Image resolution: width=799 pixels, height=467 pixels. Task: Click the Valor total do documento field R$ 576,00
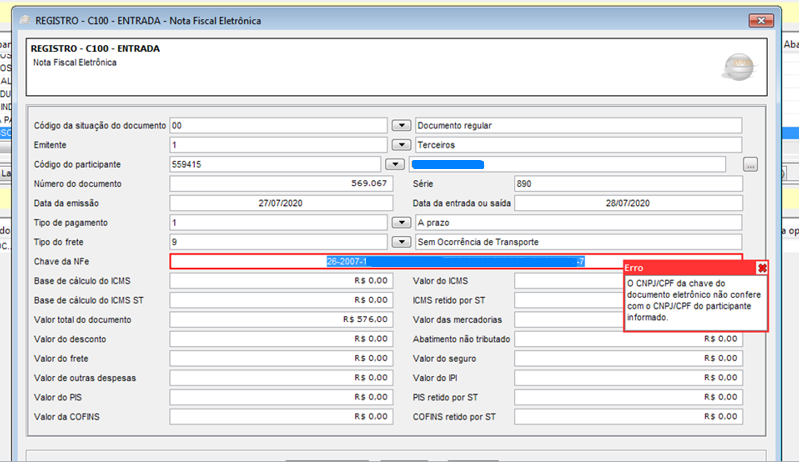[281, 319]
